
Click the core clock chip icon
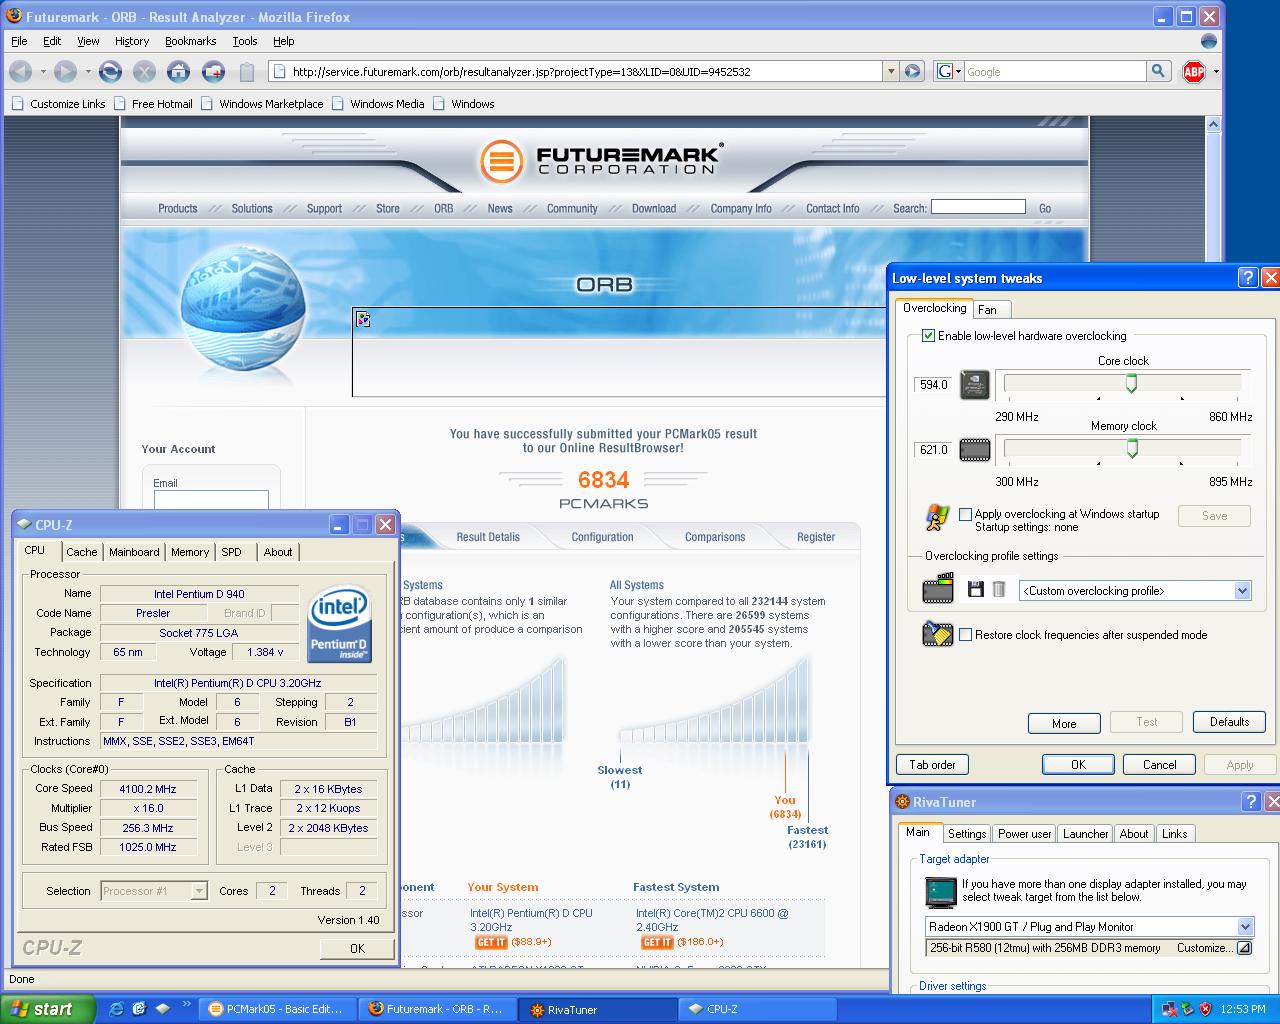[x=975, y=384]
